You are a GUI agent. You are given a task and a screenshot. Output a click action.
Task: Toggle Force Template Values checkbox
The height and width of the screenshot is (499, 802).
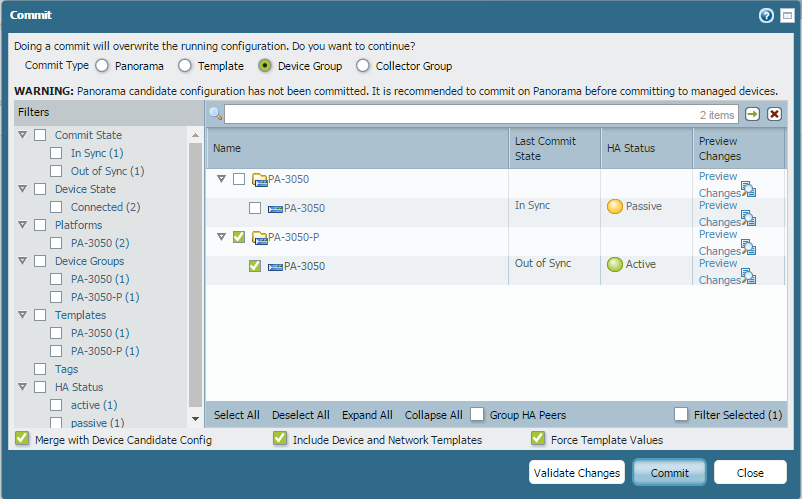pos(538,439)
